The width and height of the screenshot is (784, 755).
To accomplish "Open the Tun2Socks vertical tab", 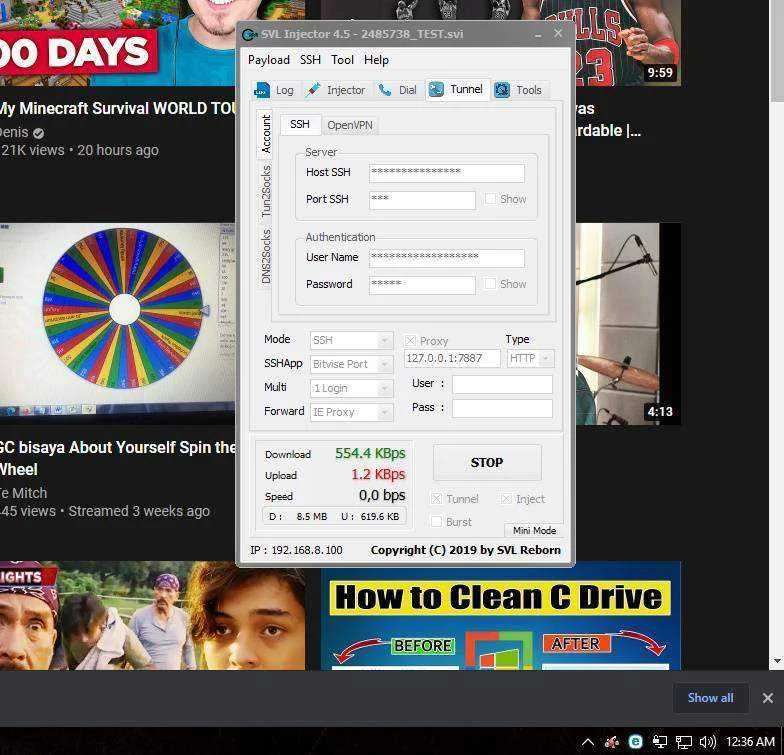I will coord(266,190).
